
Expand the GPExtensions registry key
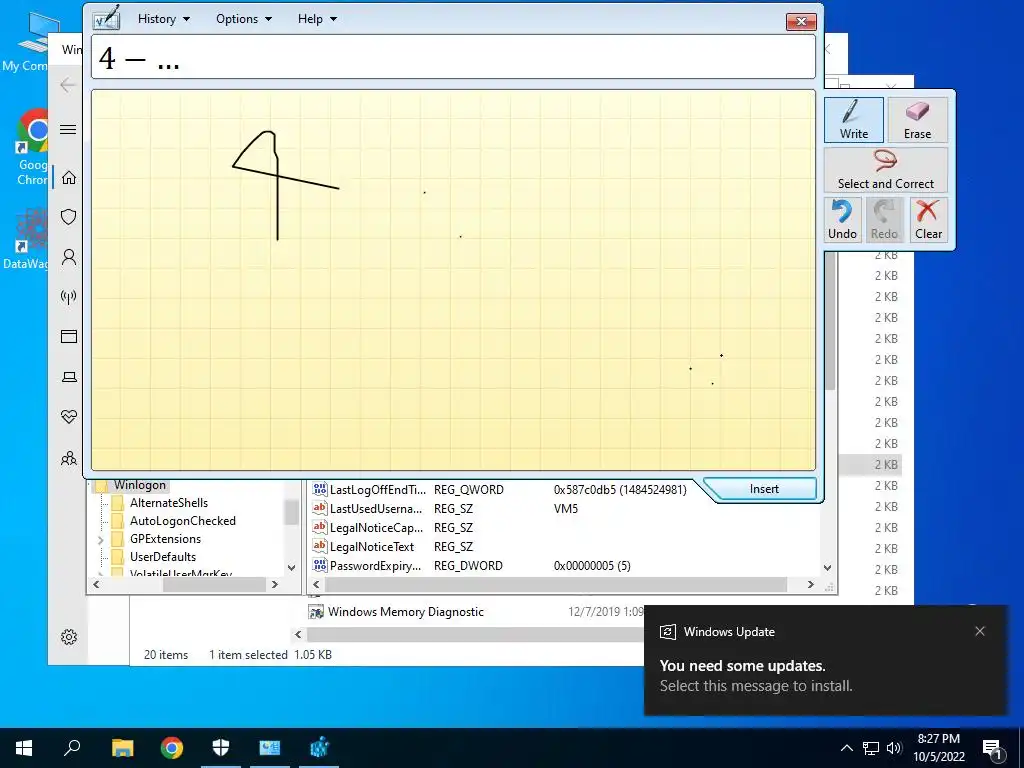[x=101, y=540]
